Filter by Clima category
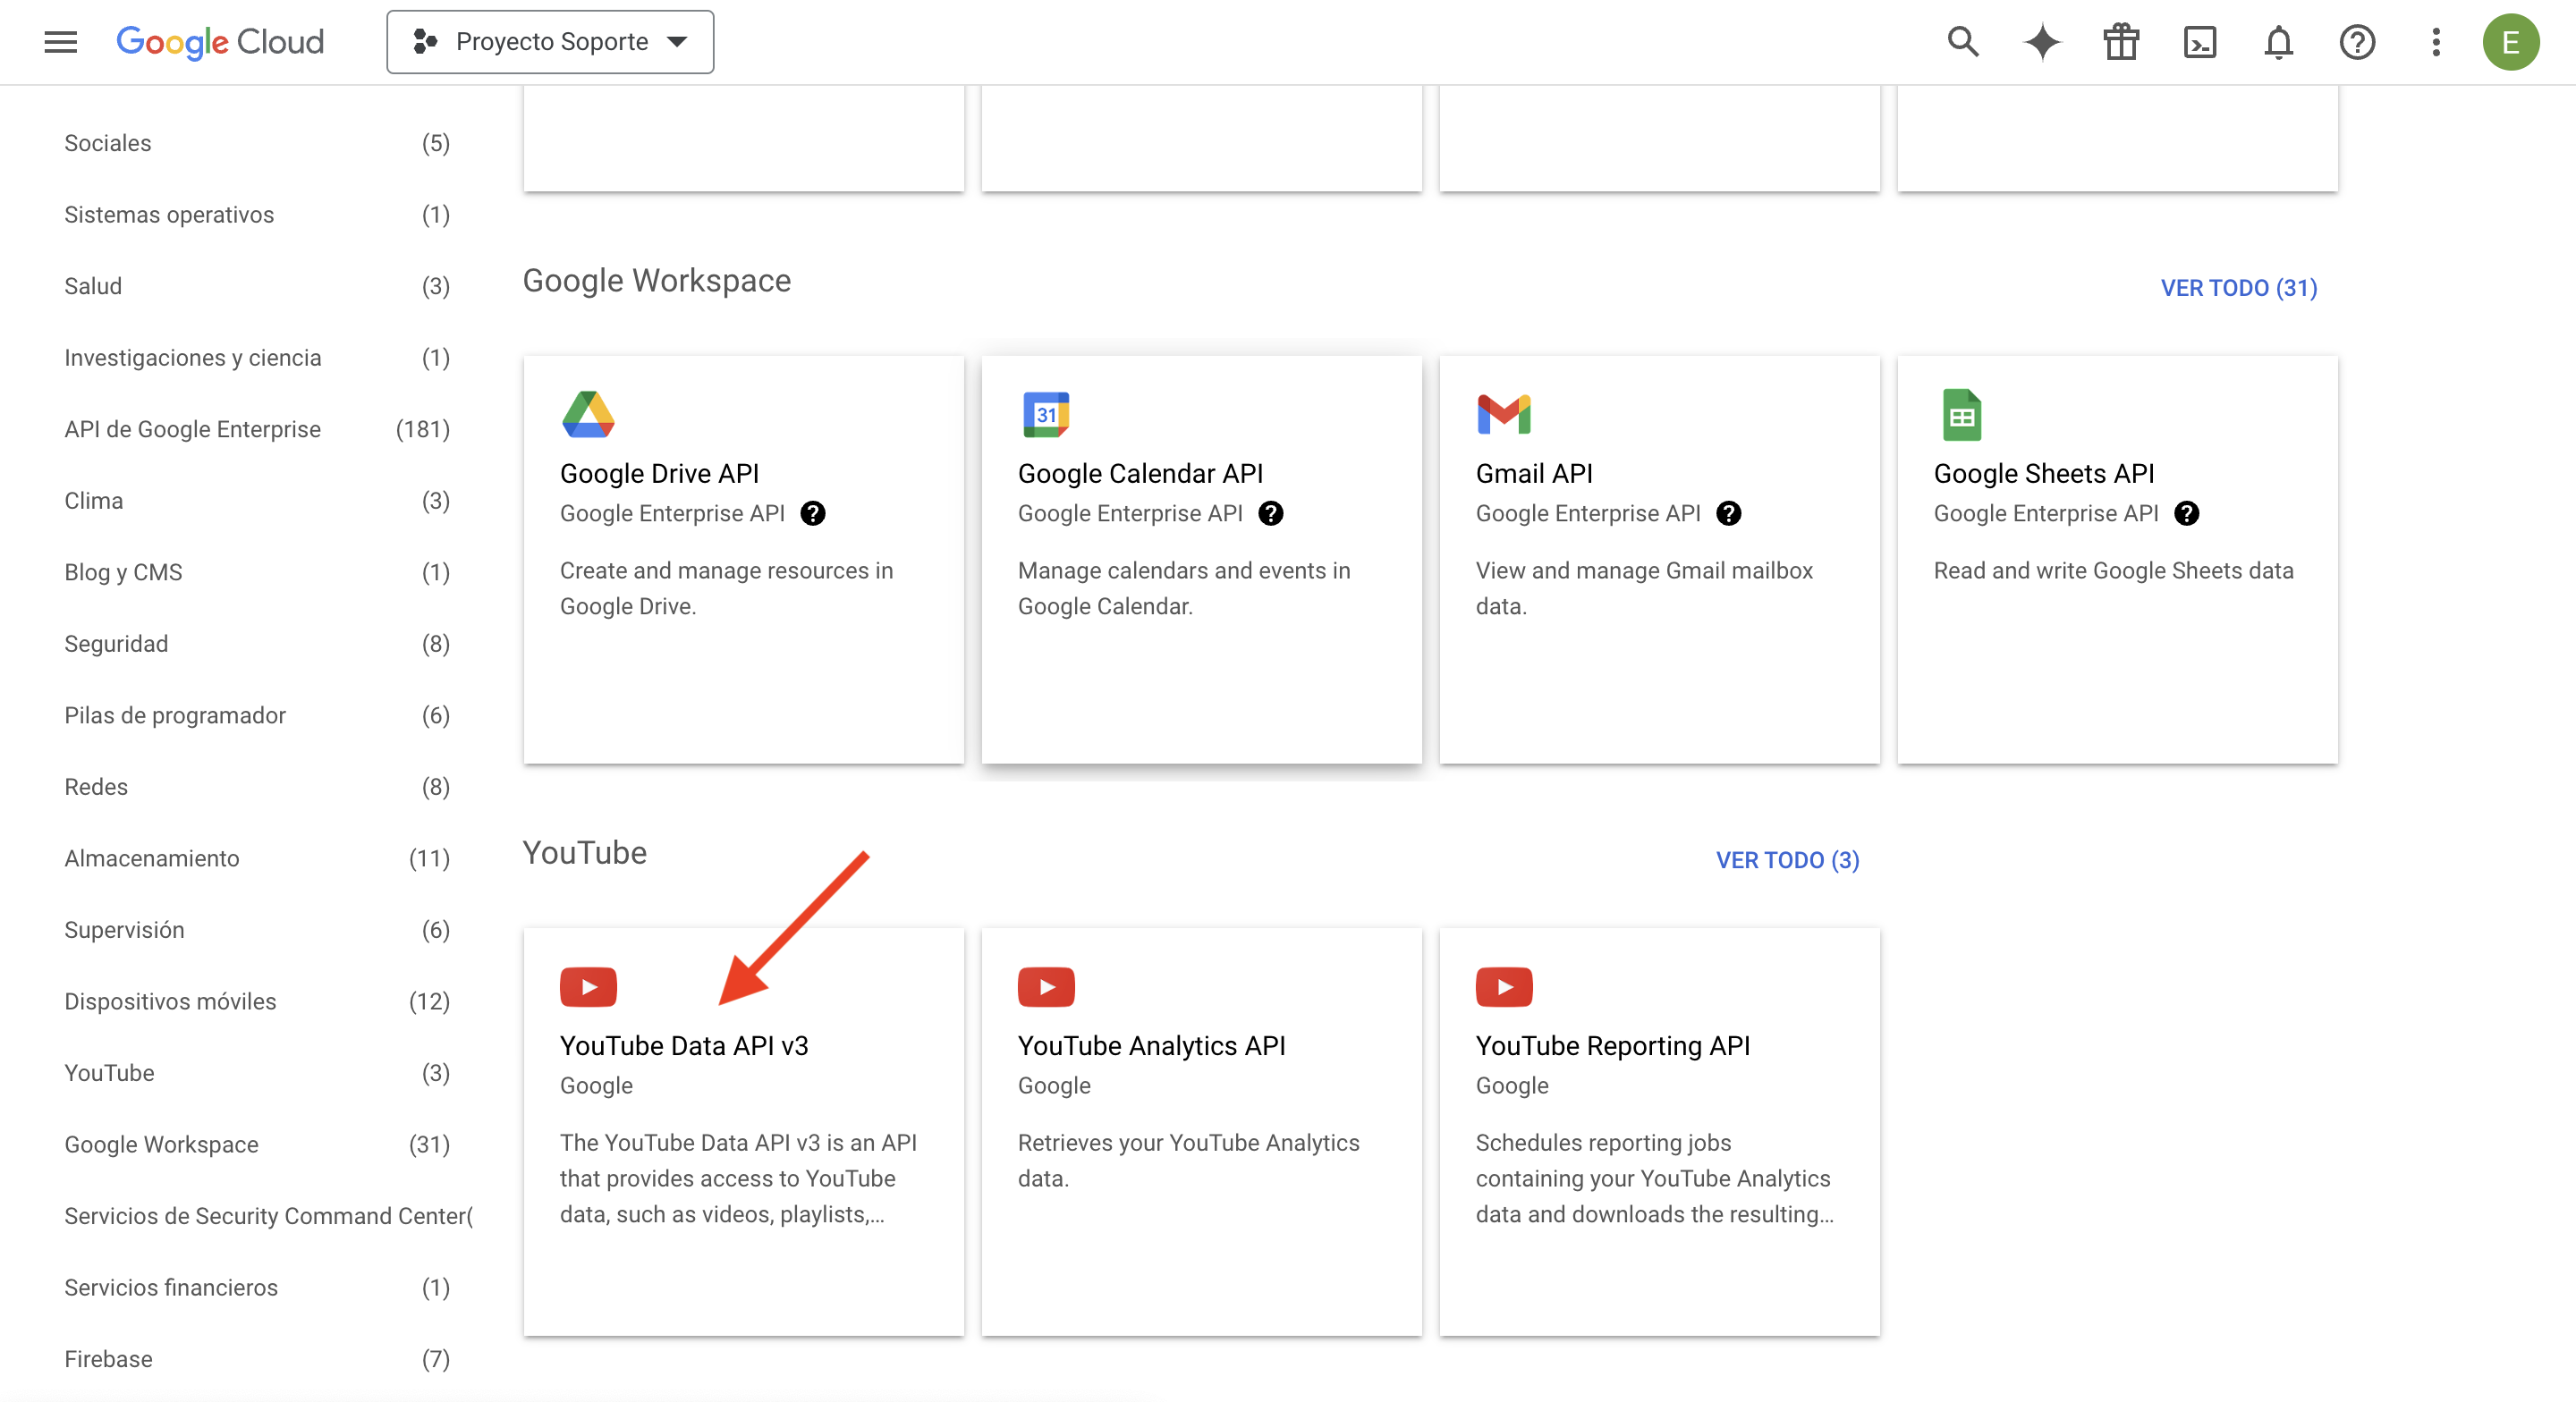 (257, 501)
